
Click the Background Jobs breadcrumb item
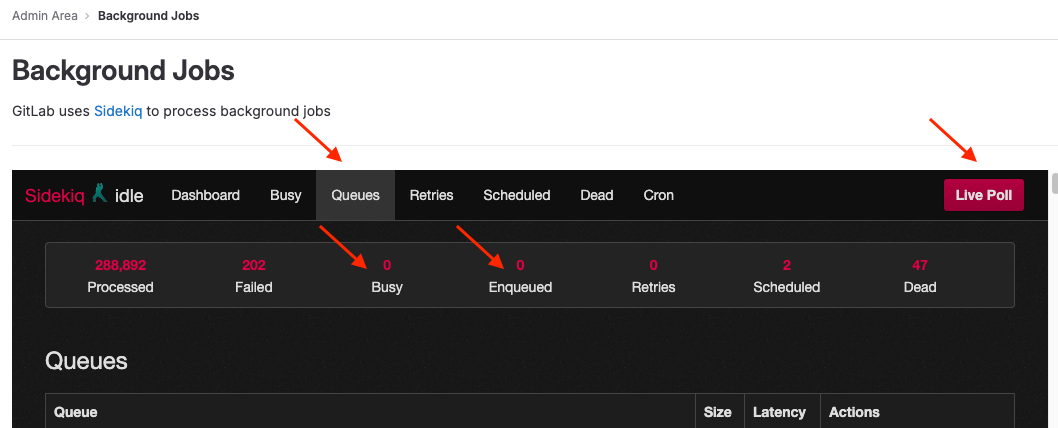pyautogui.click(x=148, y=16)
